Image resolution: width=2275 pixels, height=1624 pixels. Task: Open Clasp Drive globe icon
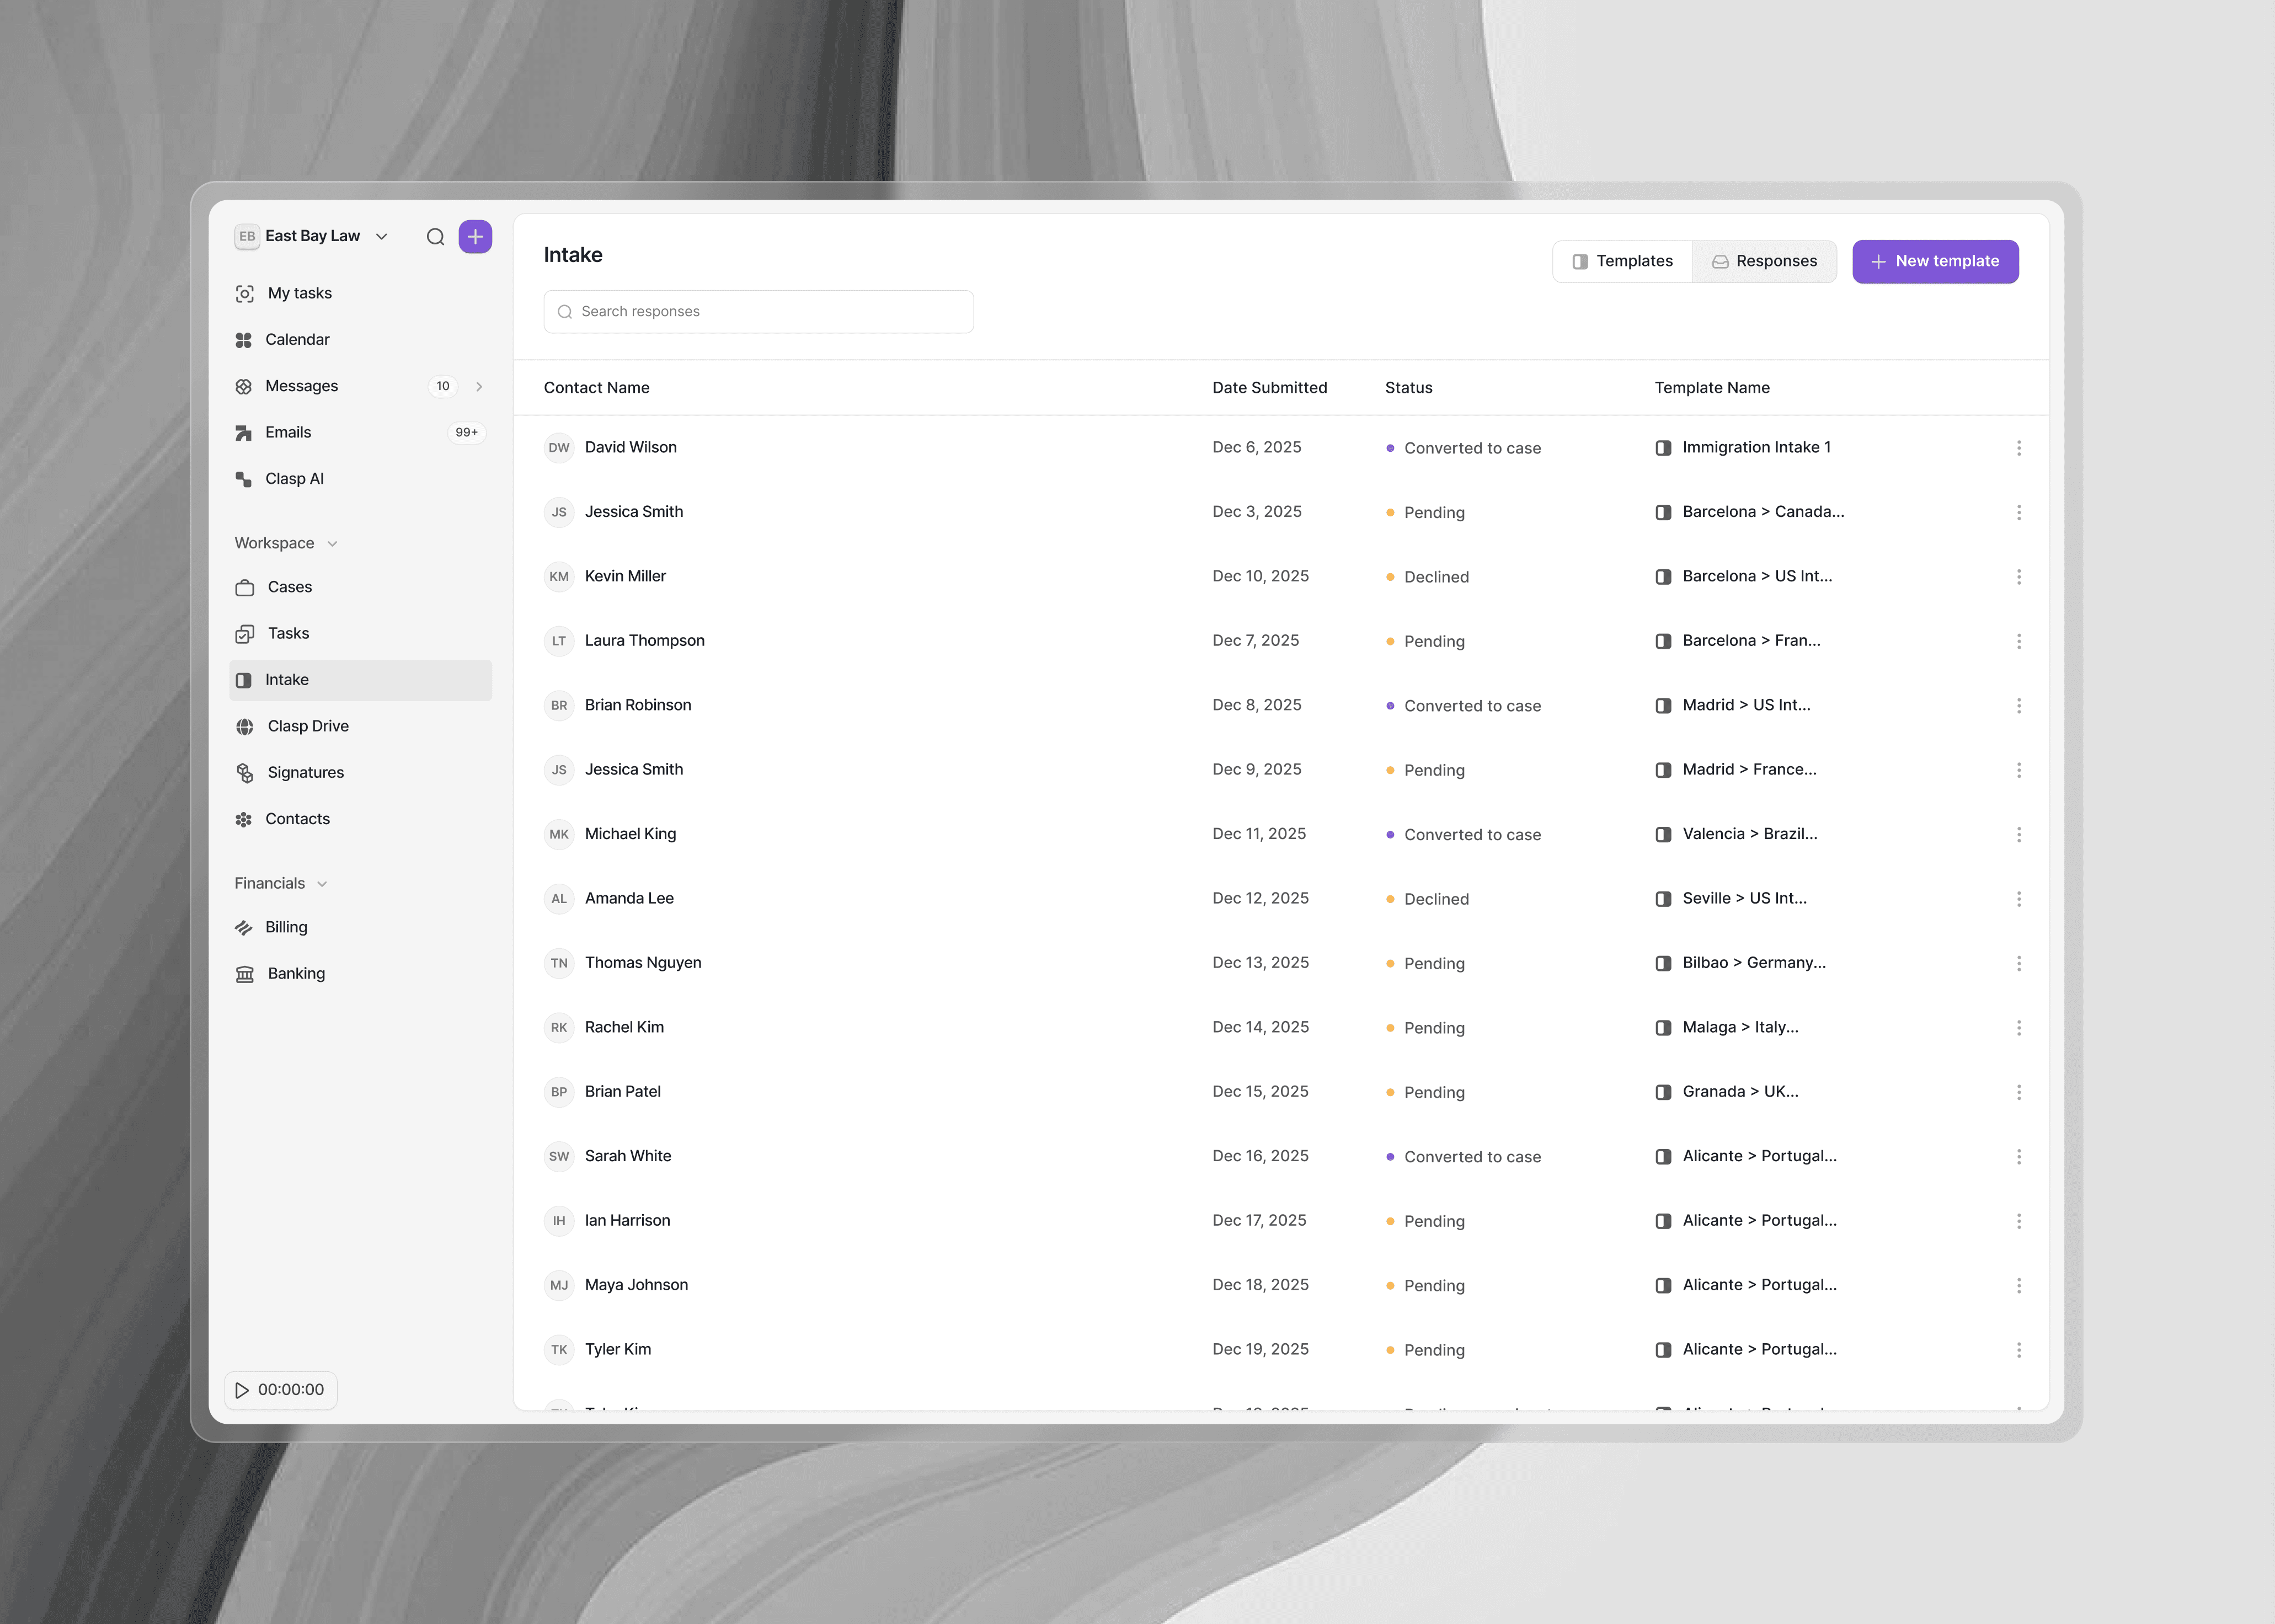click(245, 726)
